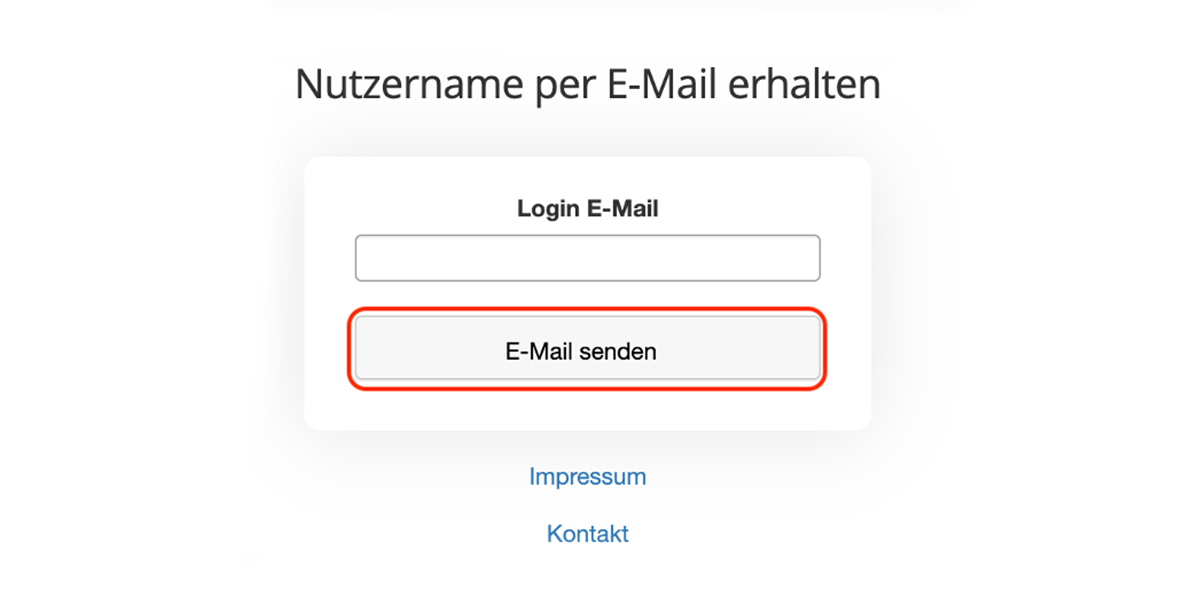Viewport: 1200px width, 600px height.
Task: Go to the Kontakt page
Action: [587, 534]
